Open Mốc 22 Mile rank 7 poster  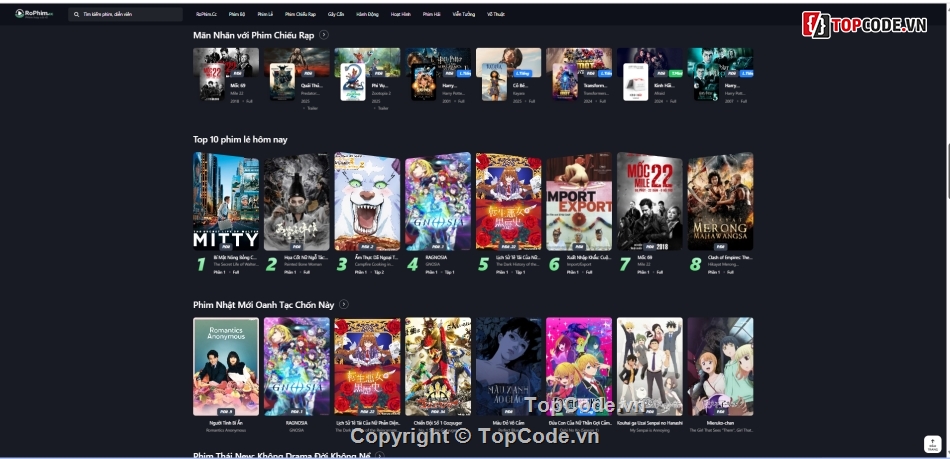click(x=649, y=201)
